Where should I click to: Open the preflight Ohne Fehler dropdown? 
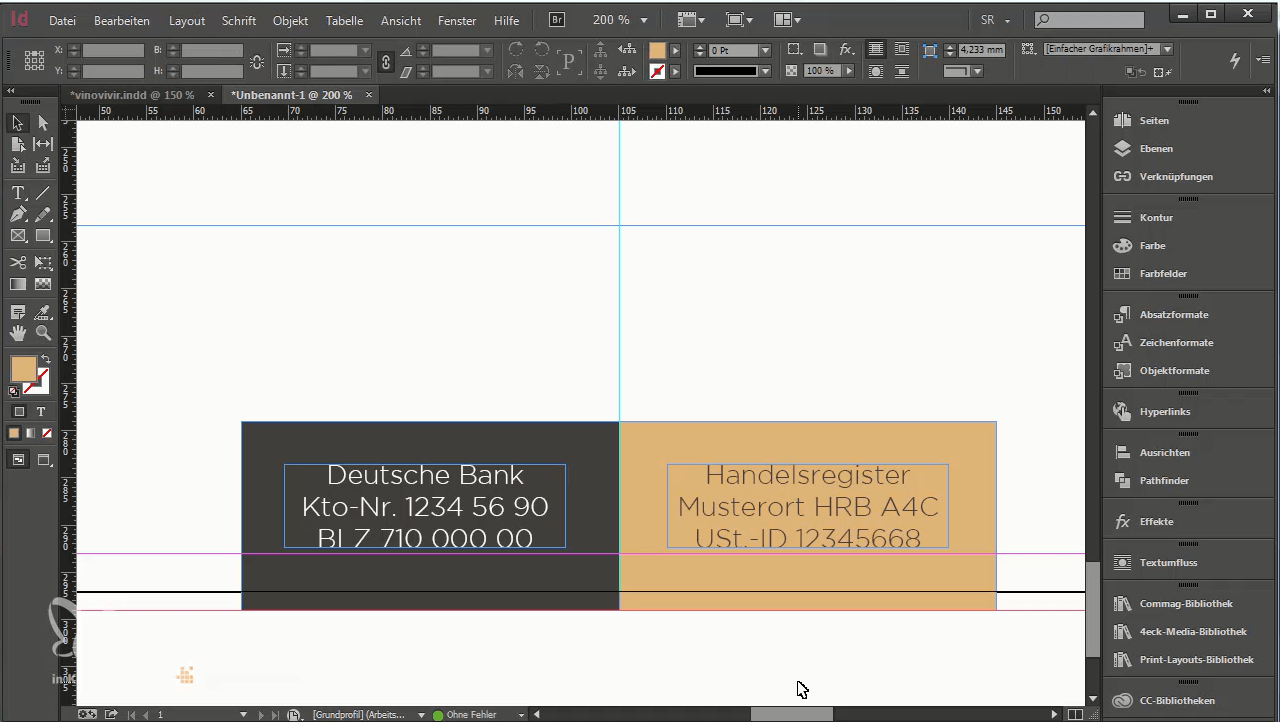coord(521,715)
